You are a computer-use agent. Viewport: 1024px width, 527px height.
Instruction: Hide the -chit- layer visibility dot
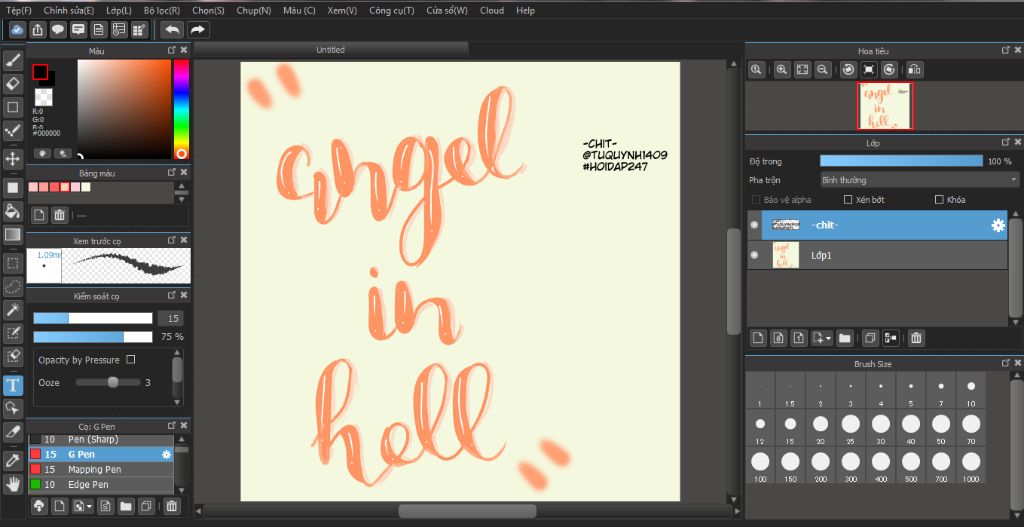click(x=754, y=225)
